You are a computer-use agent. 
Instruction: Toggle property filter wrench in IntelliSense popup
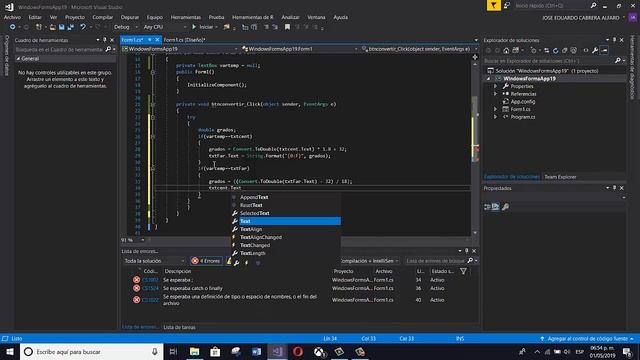(236, 263)
